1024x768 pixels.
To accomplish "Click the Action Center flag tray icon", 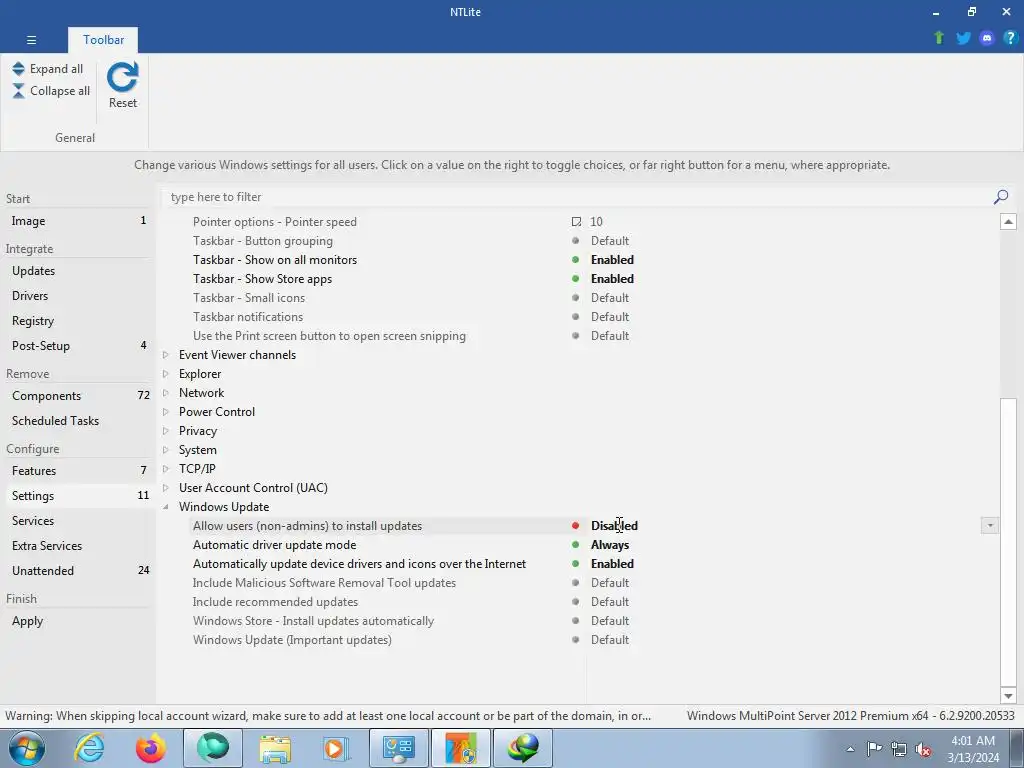I will (x=874, y=748).
